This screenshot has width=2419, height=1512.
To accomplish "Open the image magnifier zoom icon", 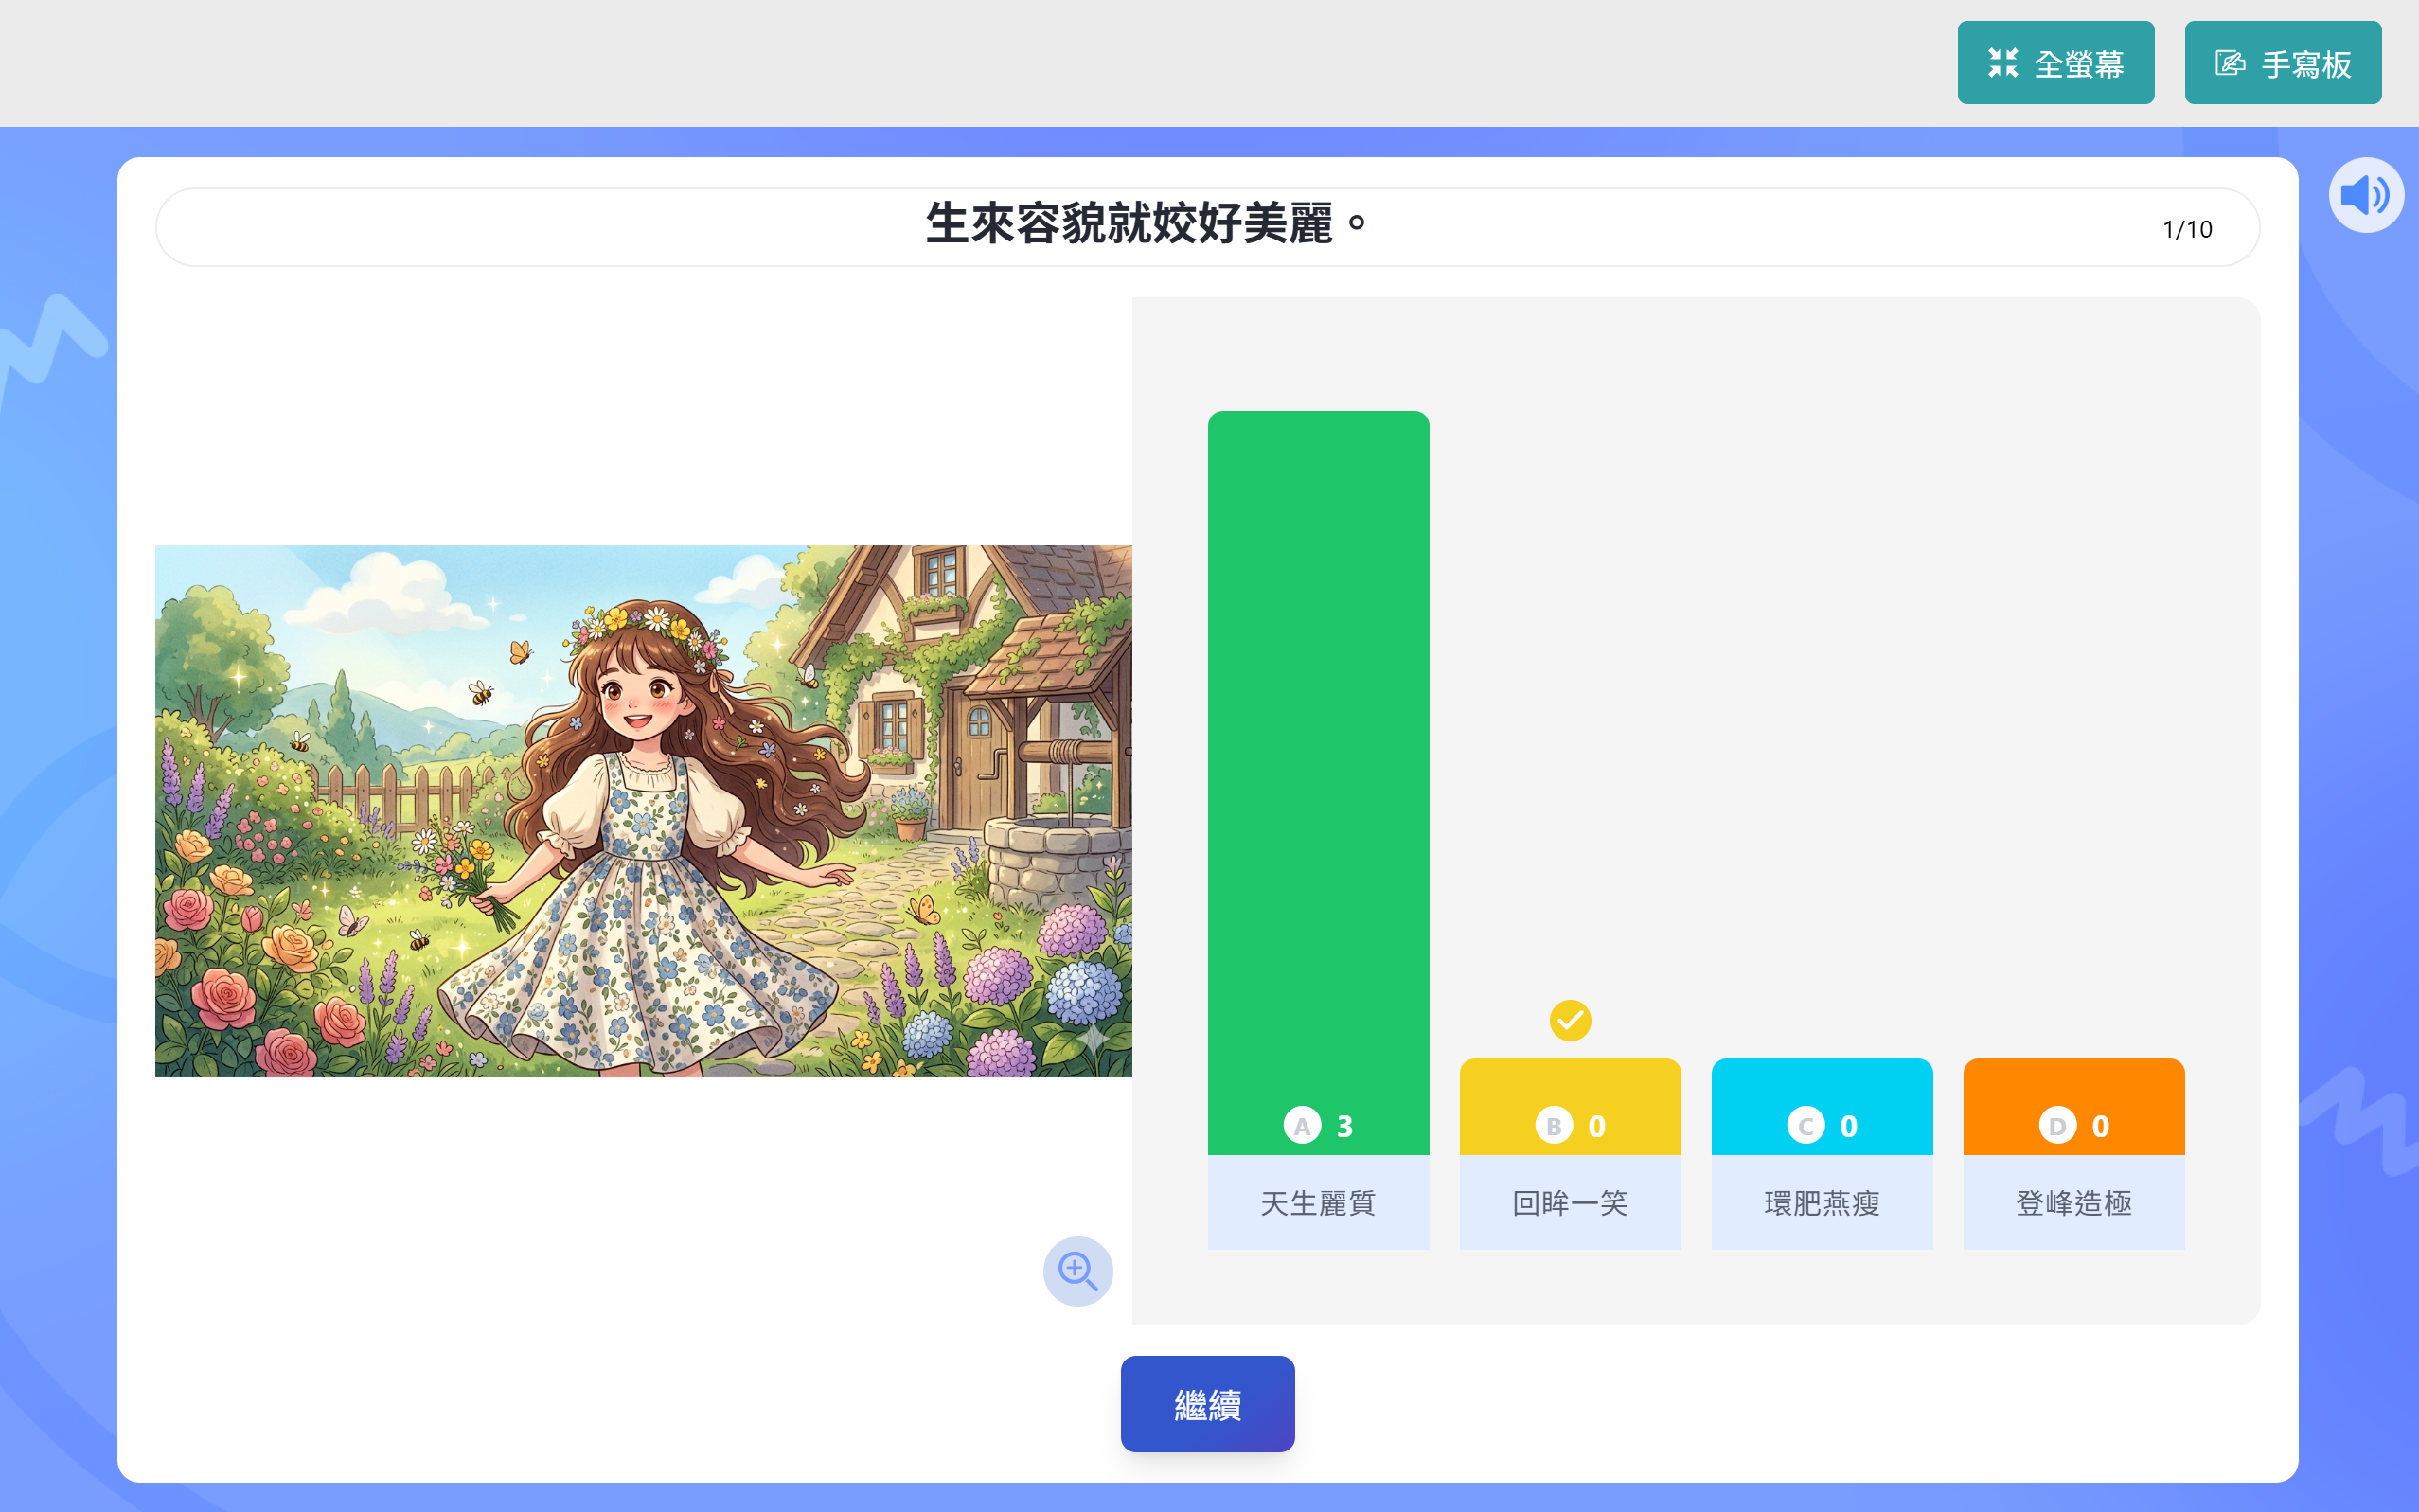I will tap(1078, 1271).
